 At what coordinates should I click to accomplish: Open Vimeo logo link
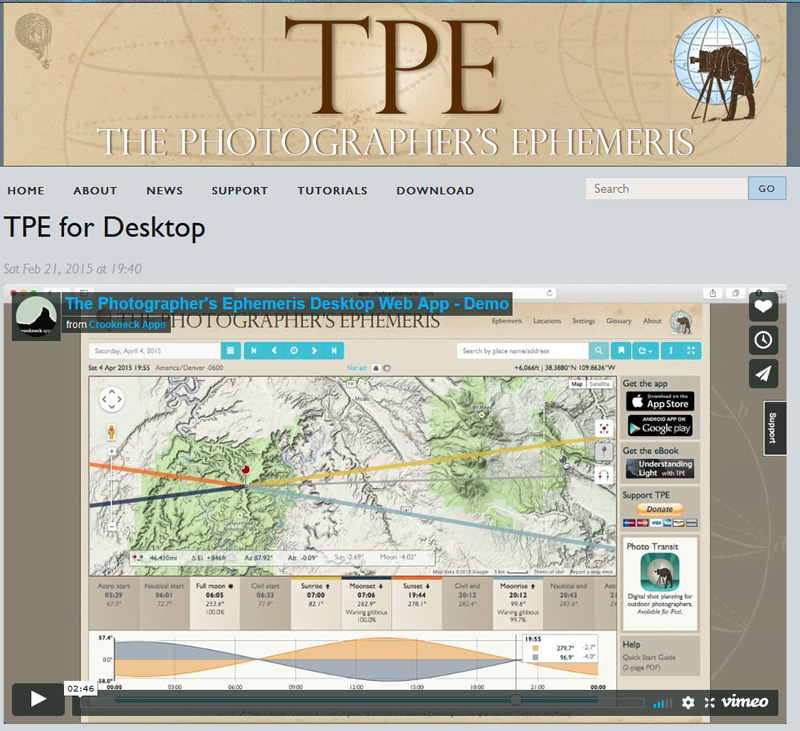pos(744,702)
